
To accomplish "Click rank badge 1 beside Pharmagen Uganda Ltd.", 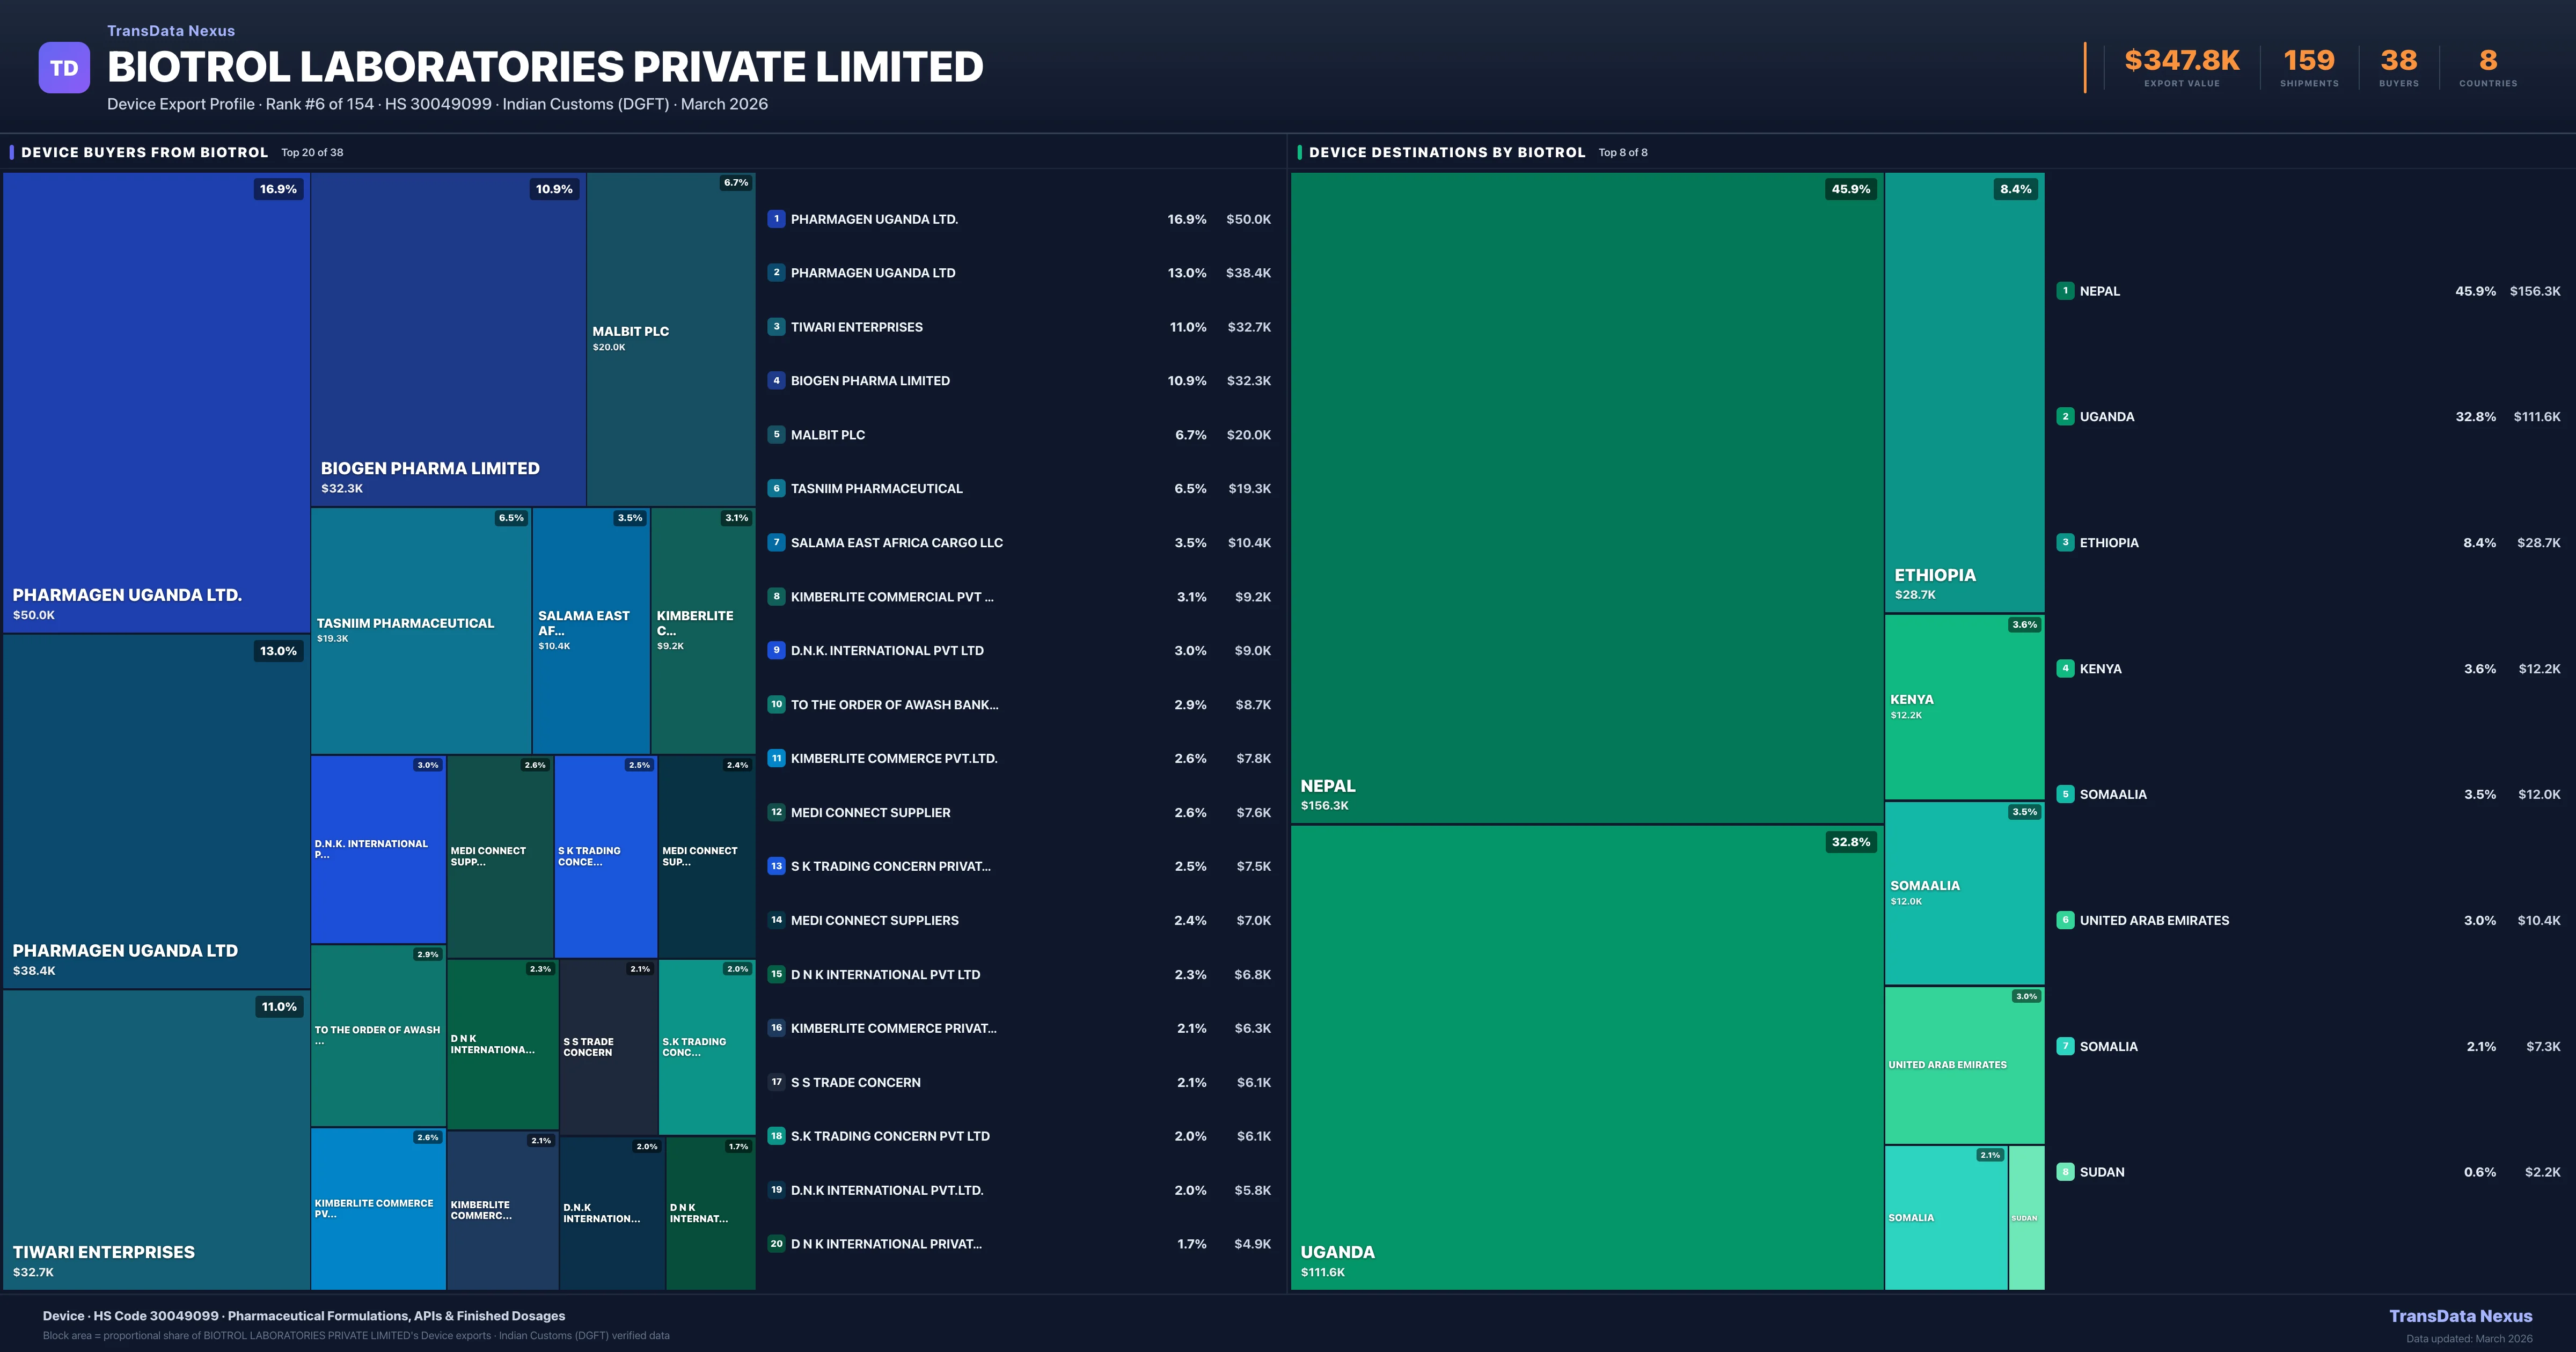I will (x=776, y=219).
